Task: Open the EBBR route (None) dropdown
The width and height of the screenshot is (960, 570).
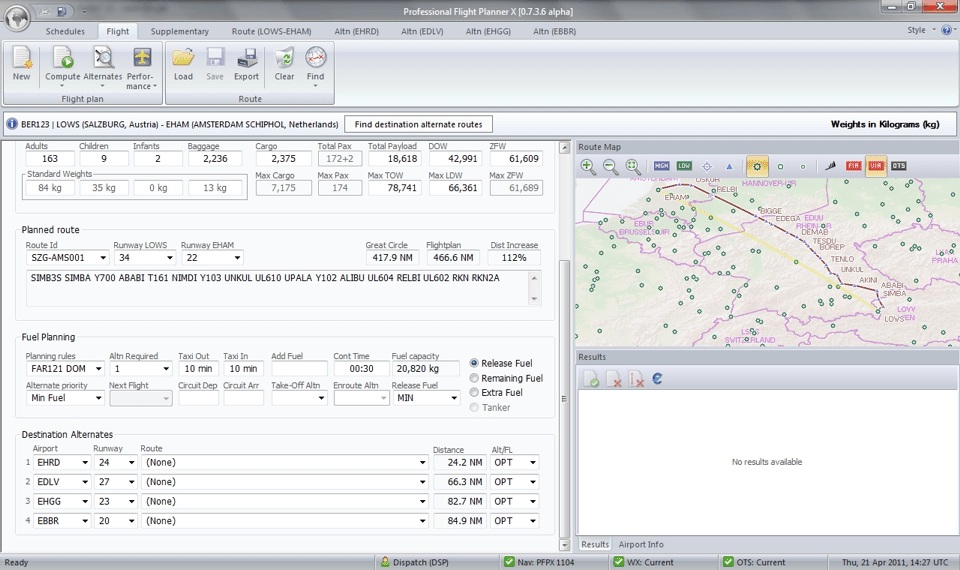Action: click(x=422, y=521)
